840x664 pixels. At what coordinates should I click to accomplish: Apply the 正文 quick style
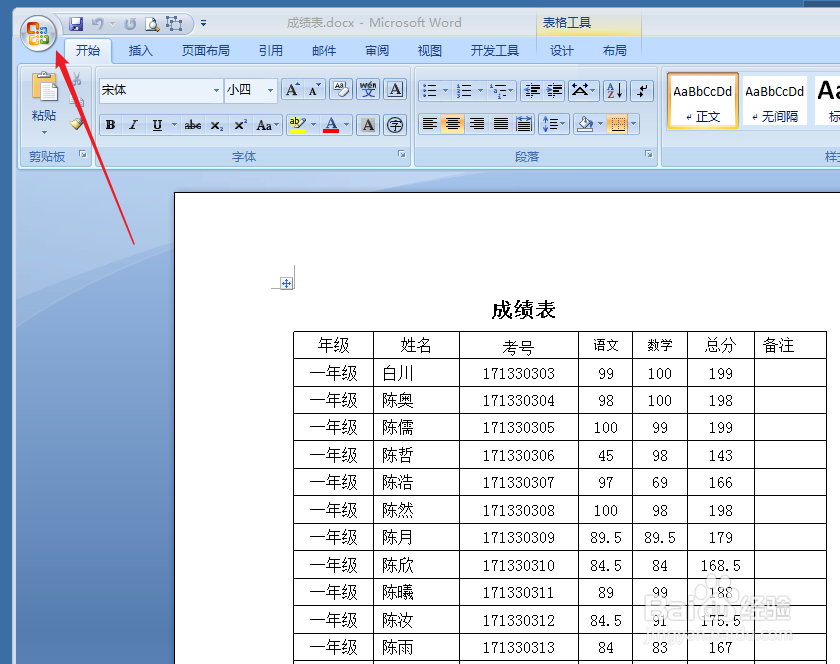tap(701, 100)
